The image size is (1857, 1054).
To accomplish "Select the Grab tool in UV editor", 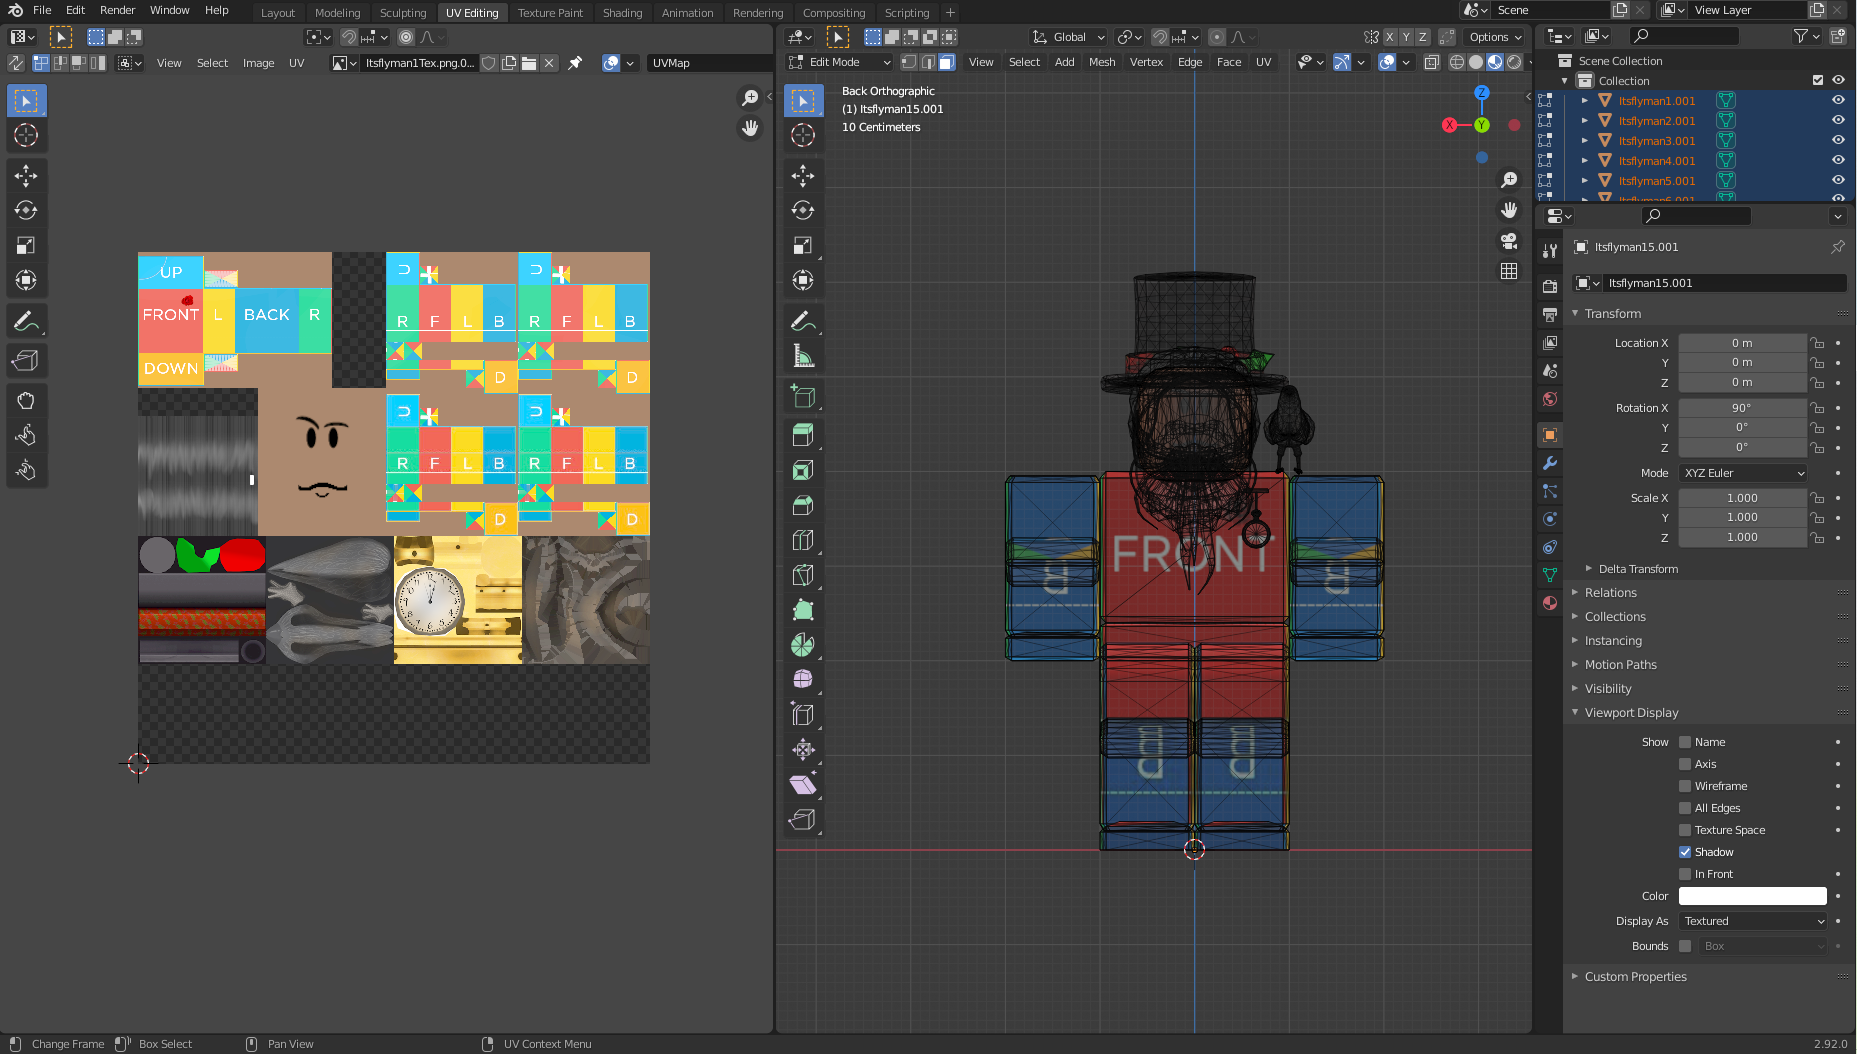I will point(26,401).
